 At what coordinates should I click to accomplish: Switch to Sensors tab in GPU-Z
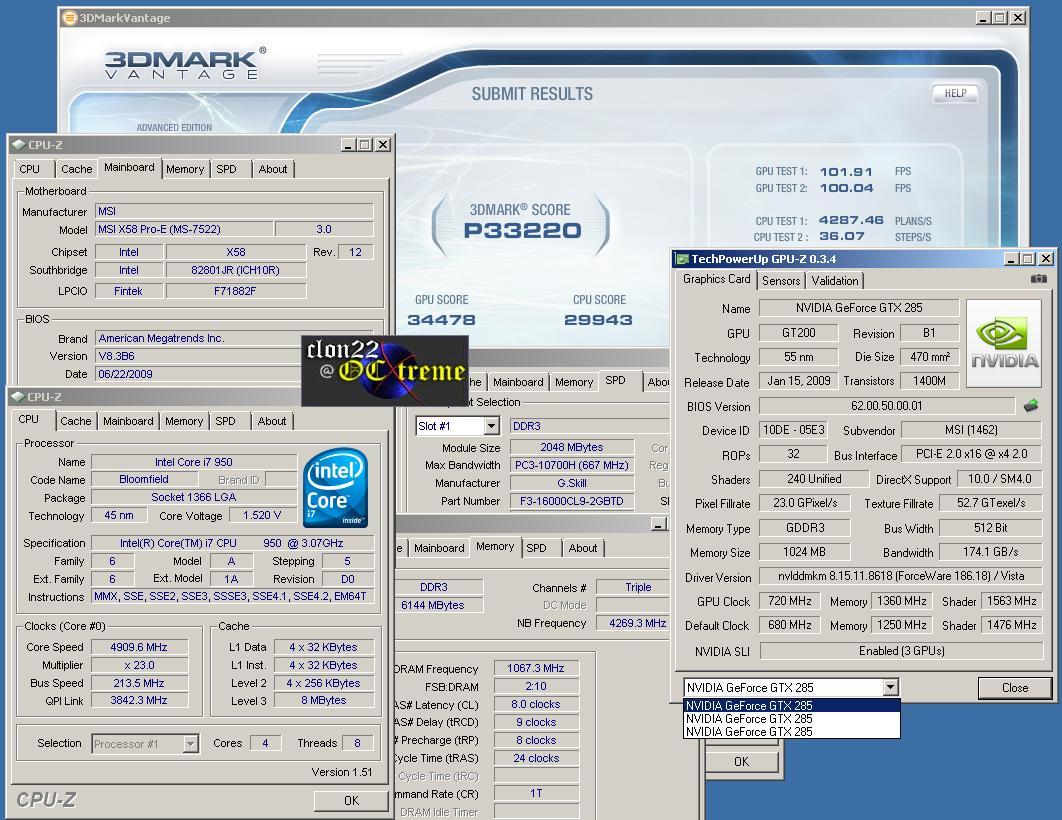pyautogui.click(x=781, y=280)
